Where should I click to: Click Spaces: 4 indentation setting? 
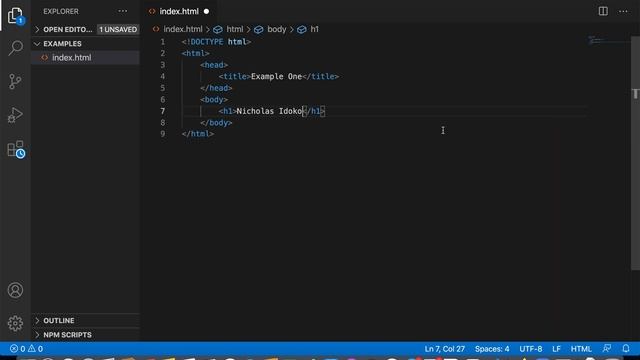[x=492, y=349]
